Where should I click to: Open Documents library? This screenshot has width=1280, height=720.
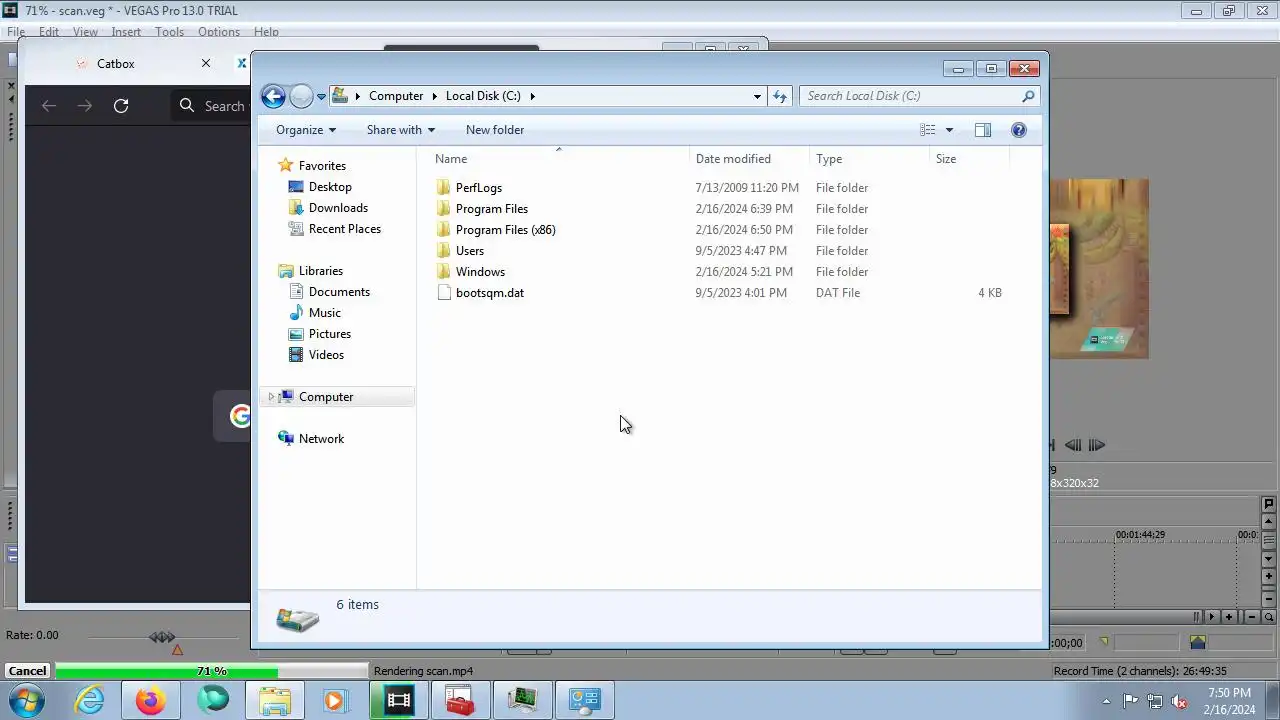pyautogui.click(x=339, y=292)
